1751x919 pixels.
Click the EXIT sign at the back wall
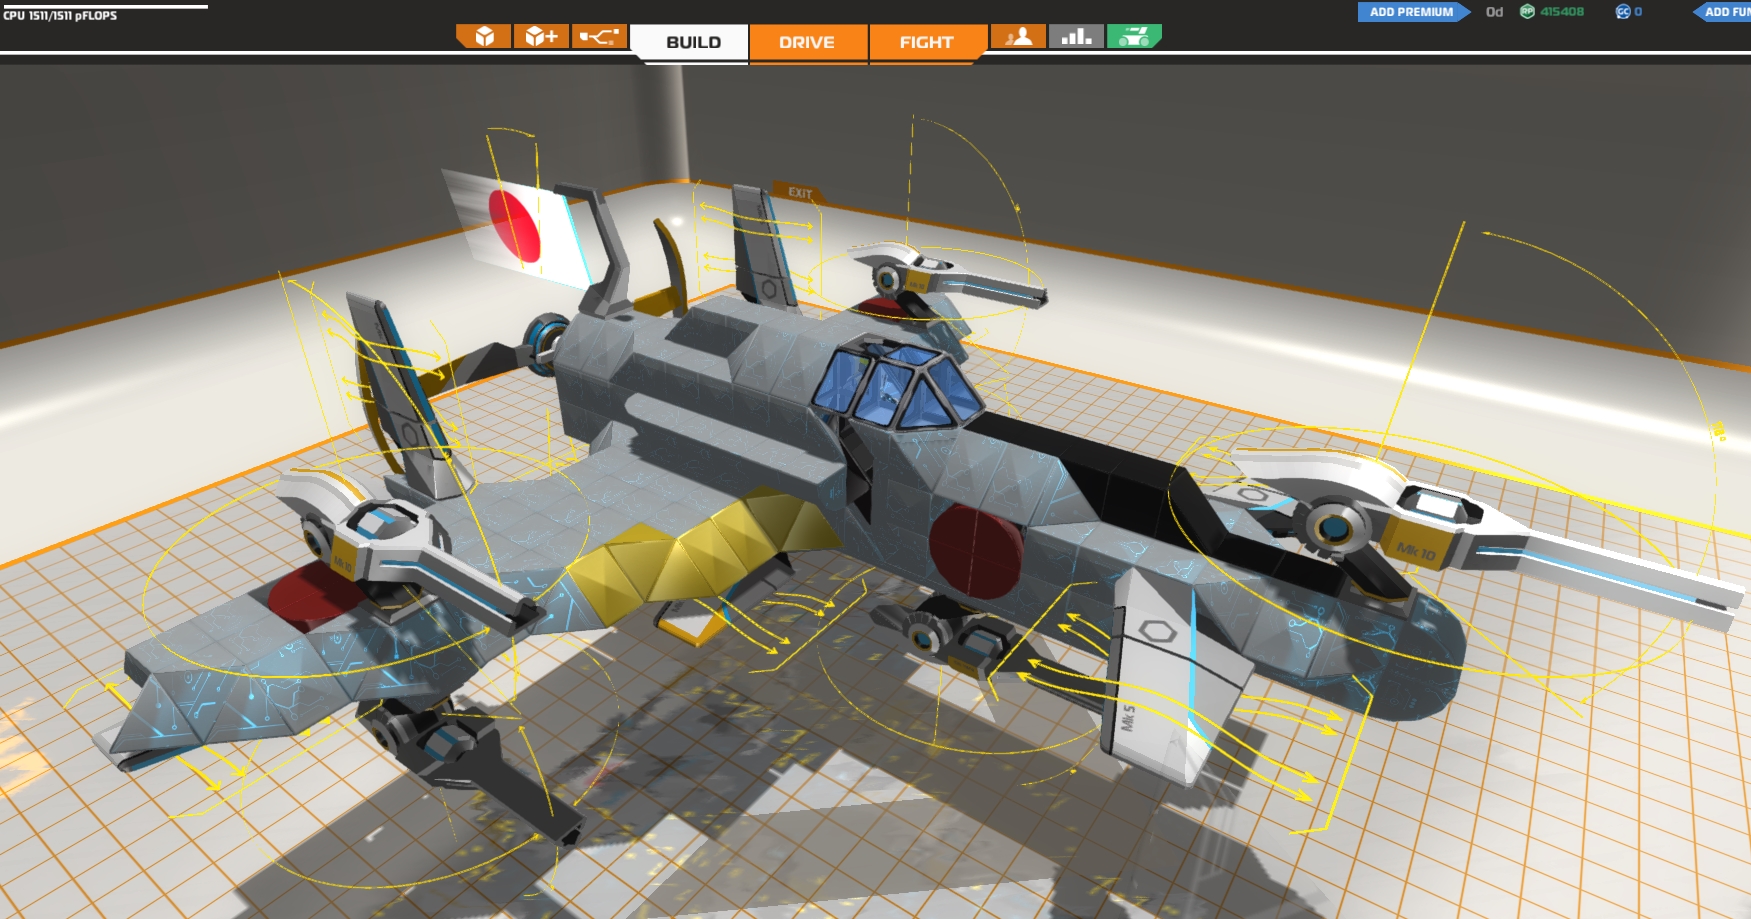[x=800, y=193]
